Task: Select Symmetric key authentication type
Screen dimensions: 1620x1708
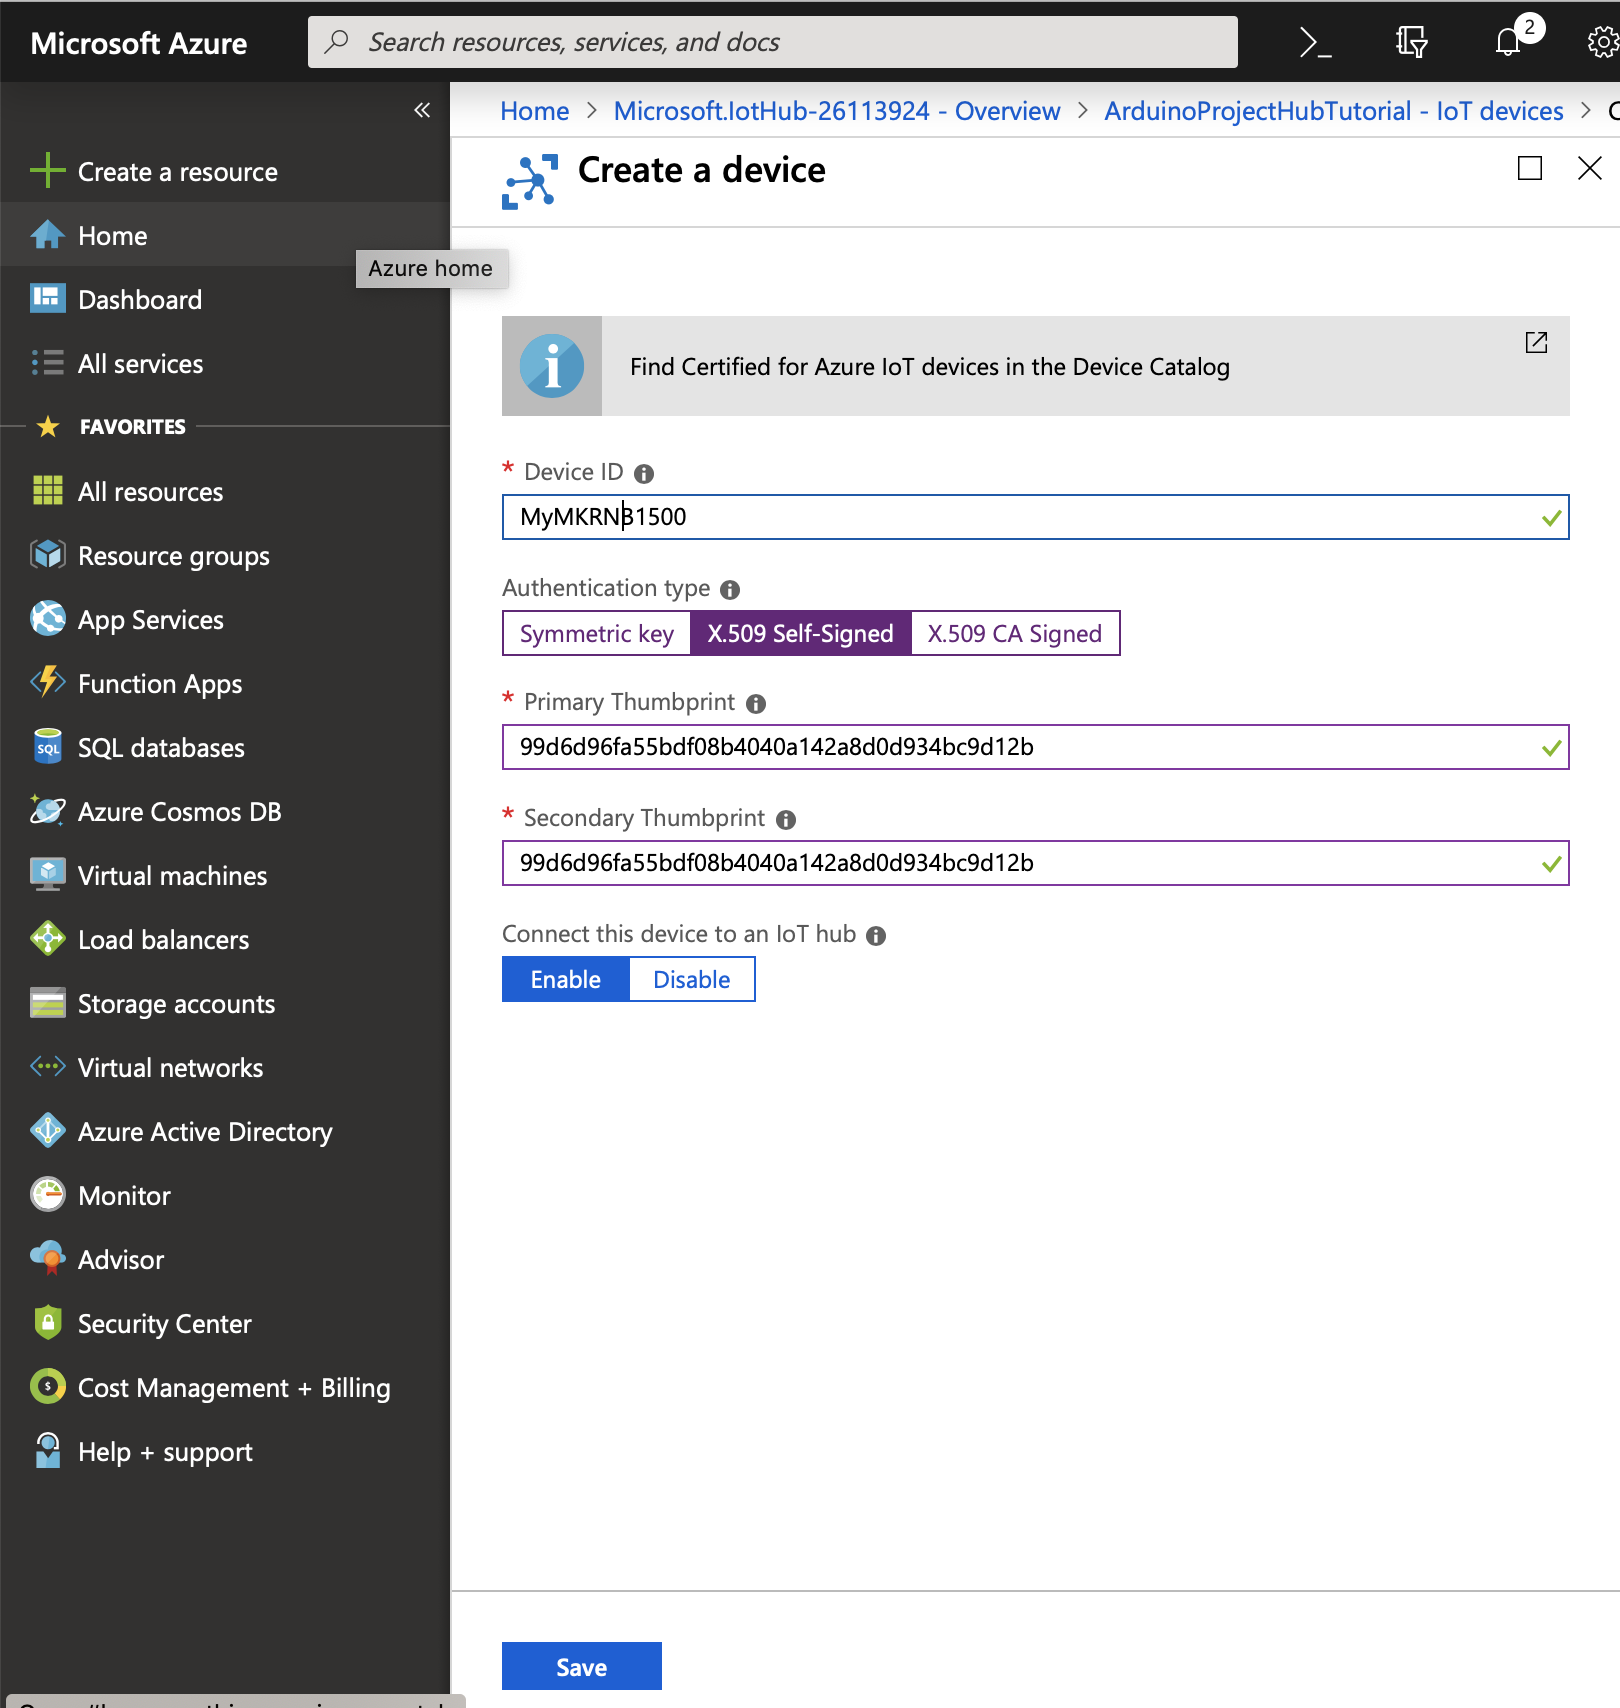Action: [x=595, y=633]
